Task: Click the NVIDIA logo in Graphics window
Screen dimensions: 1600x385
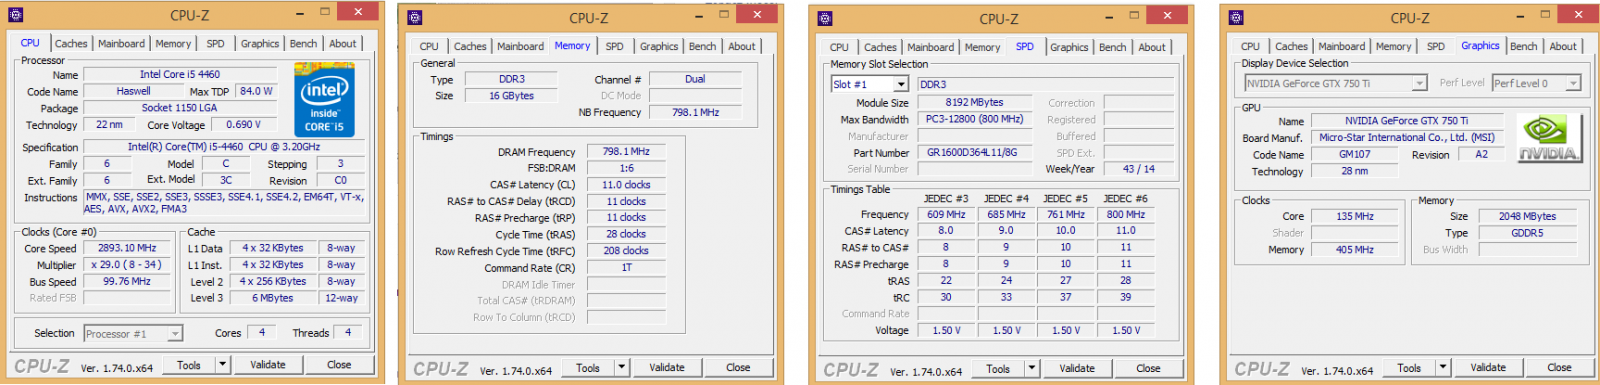Action: tap(1549, 138)
